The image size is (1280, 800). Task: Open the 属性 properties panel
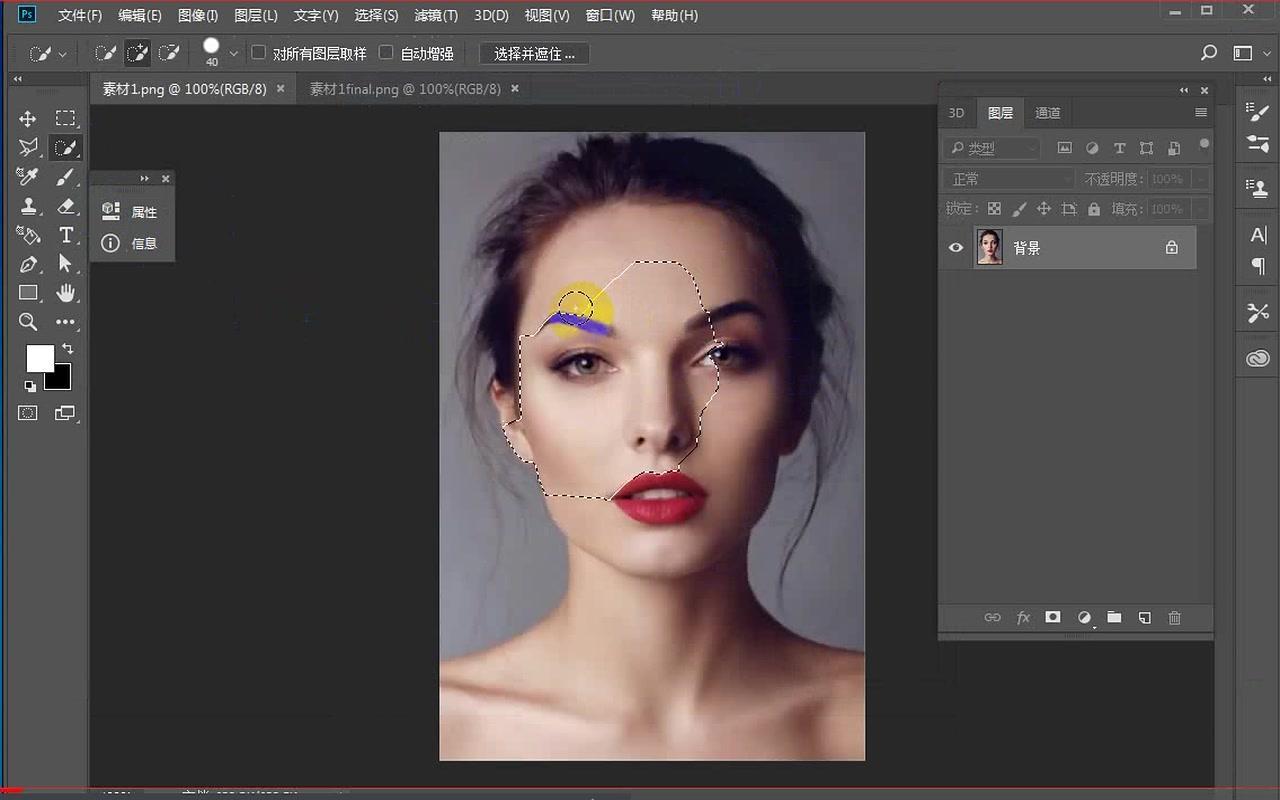coord(131,212)
